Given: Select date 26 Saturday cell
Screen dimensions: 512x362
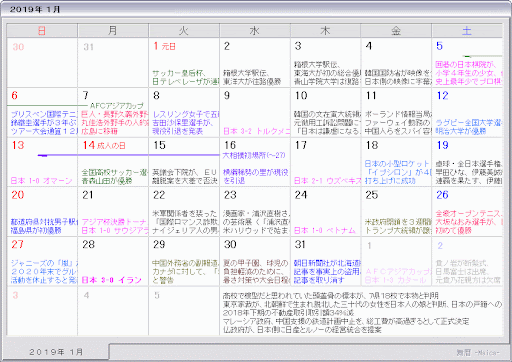Looking at the screenshot, I should click(x=467, y=212).
